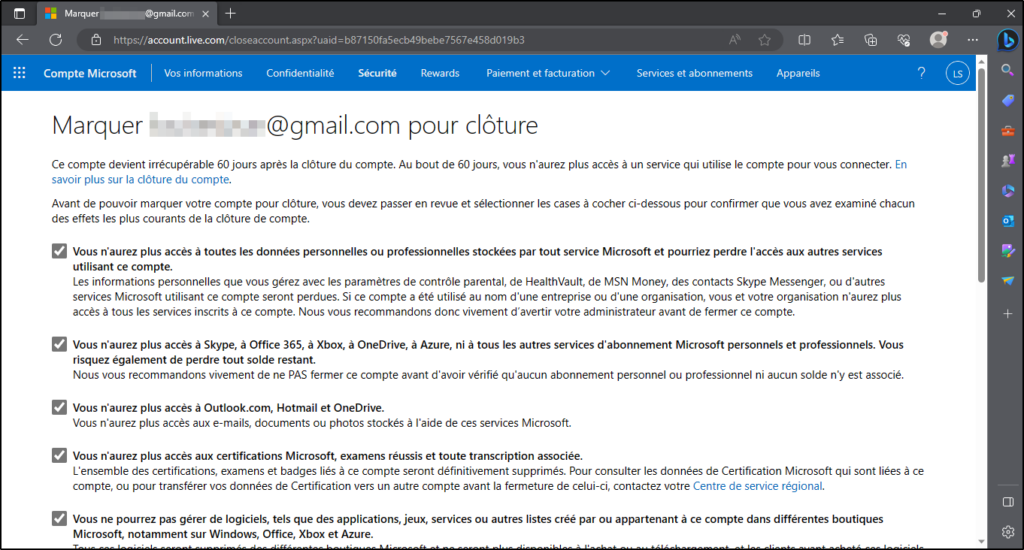Open the Centre de service régional link
Image resolution: width=1024 pixels, height=550 pixels.
757,486
